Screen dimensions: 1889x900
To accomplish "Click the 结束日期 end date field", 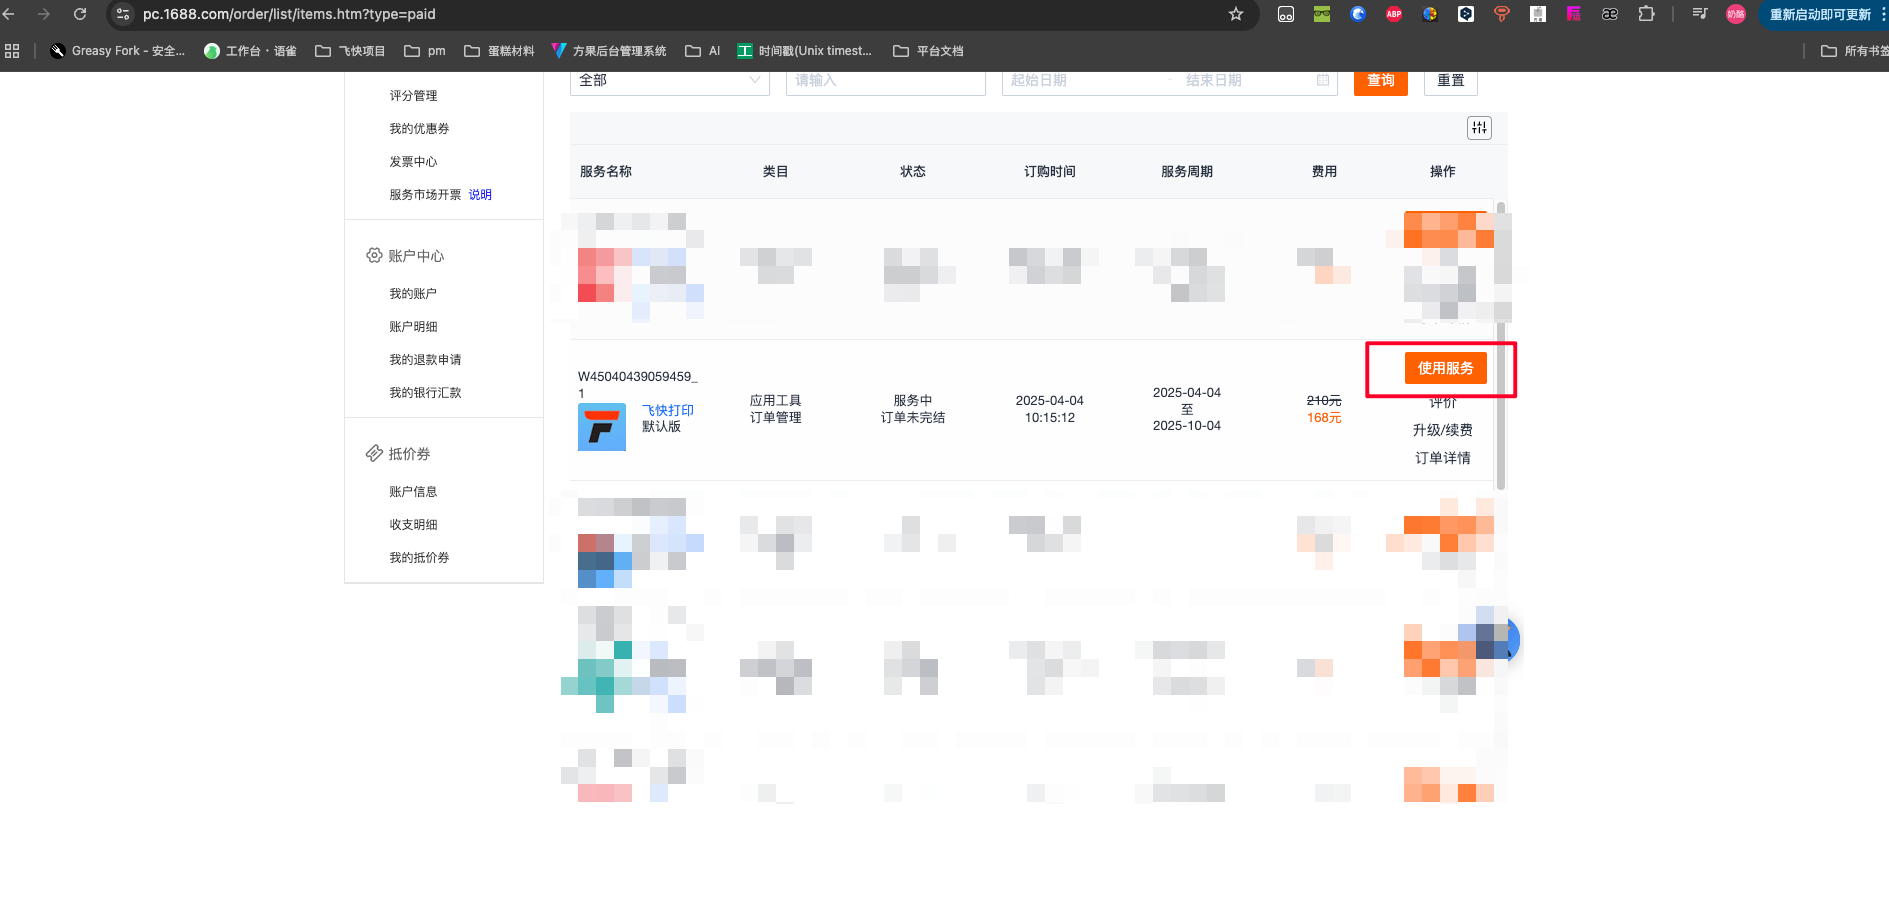I will pos(1248,81).
